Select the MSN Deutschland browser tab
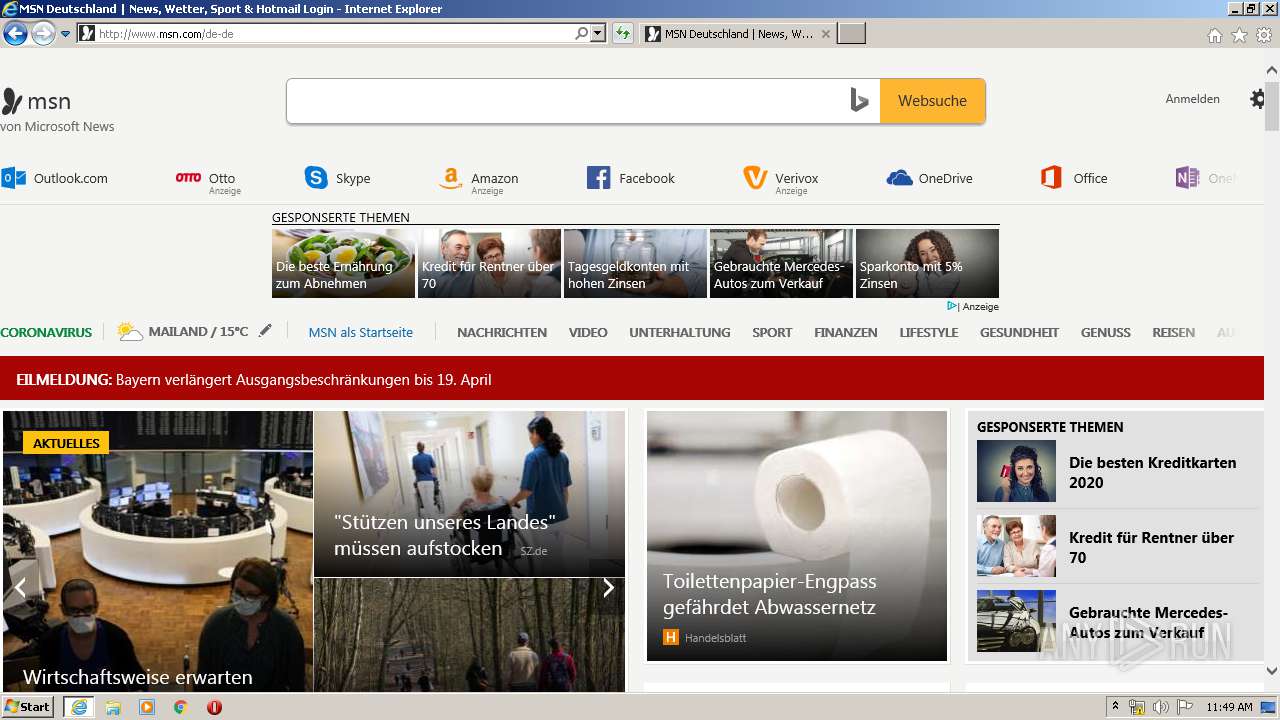Screen dimensions: 1280x720 [737, 34]
